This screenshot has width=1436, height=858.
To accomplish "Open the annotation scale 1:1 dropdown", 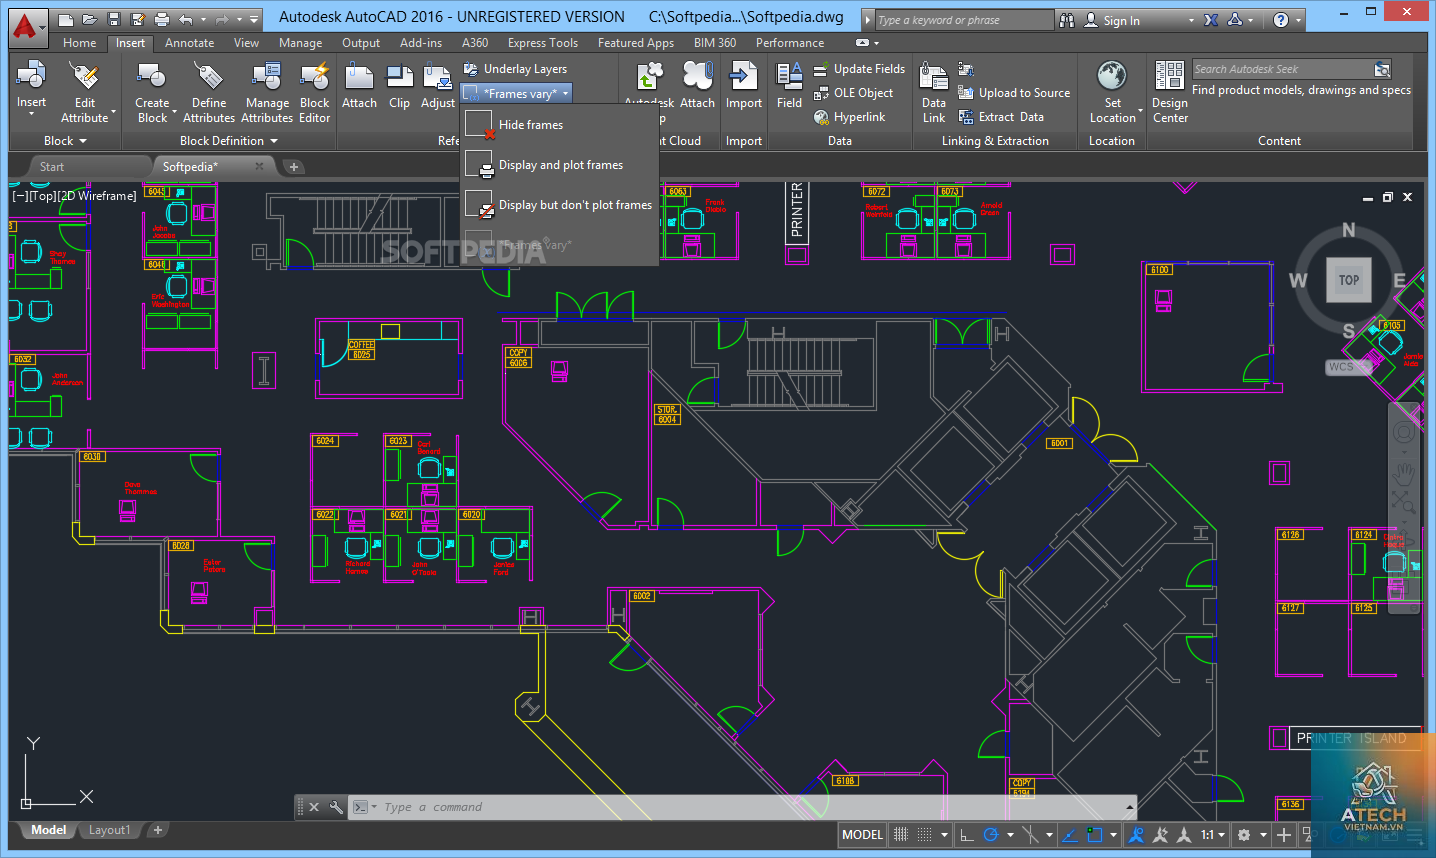I will [1212, 835].
